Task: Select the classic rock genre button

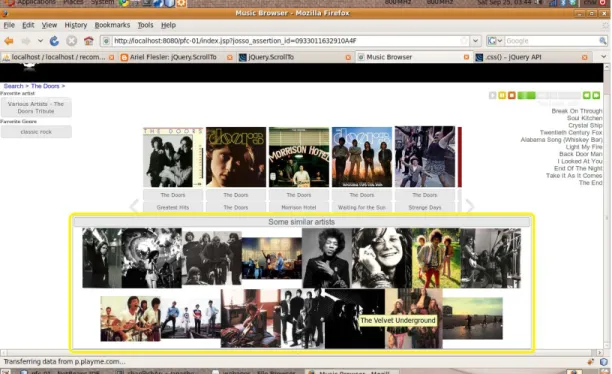Action: (36, 132)
